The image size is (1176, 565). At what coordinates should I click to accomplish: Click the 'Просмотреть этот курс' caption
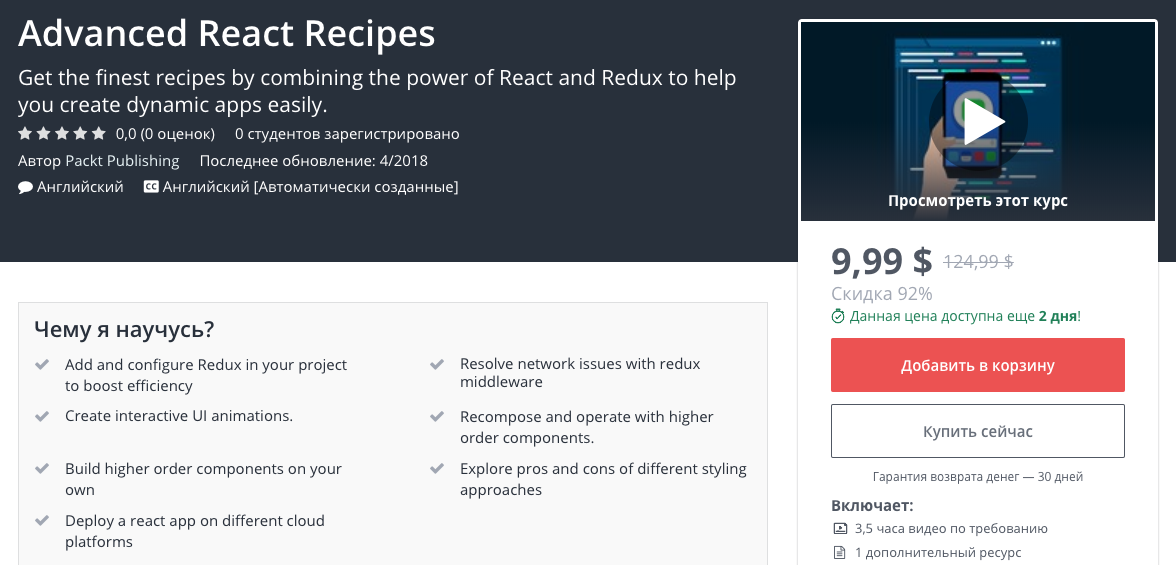tap(977, 200)
